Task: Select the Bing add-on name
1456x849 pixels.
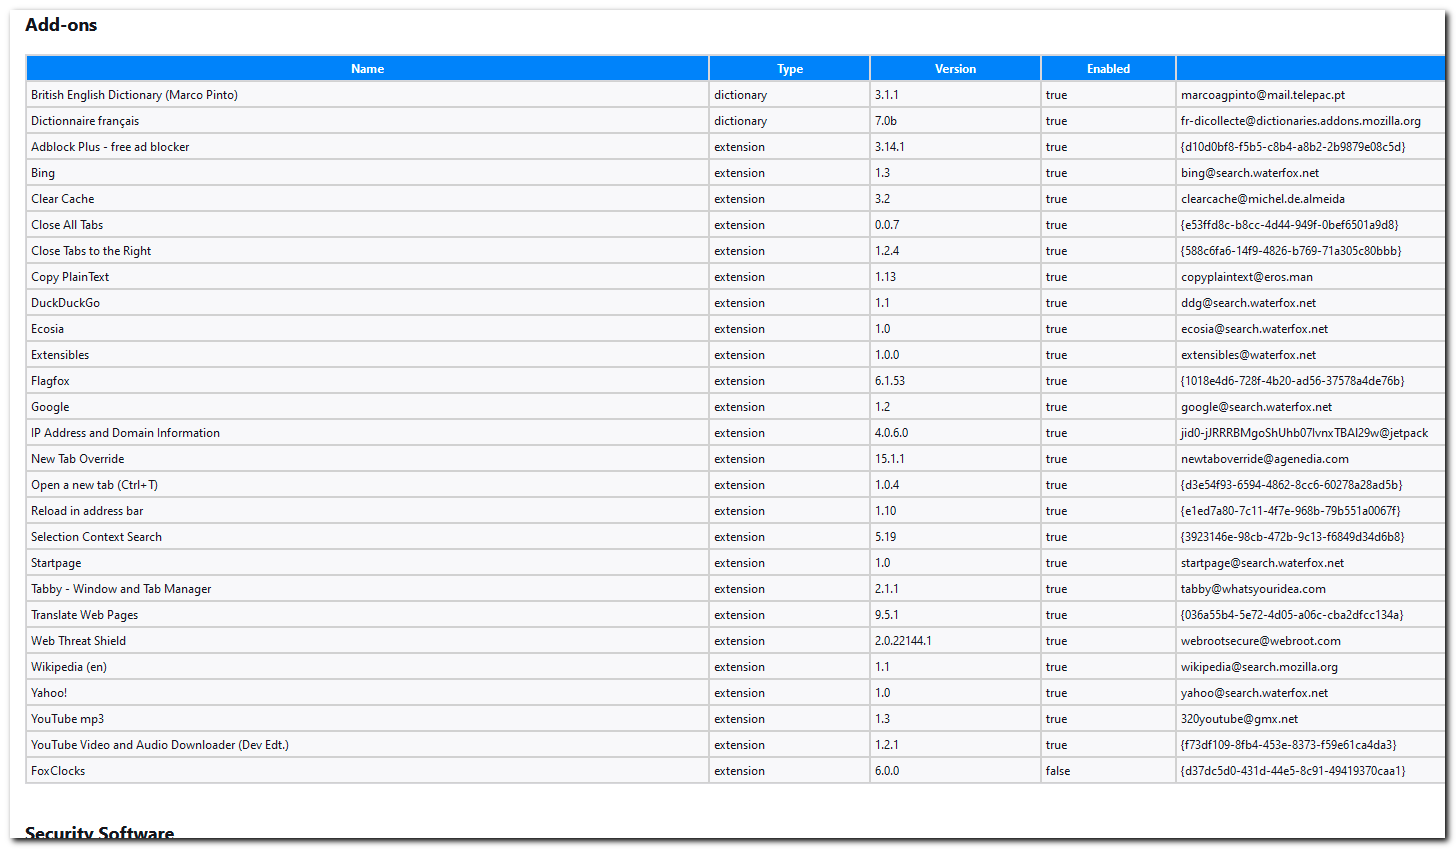Action: point(43,173)
